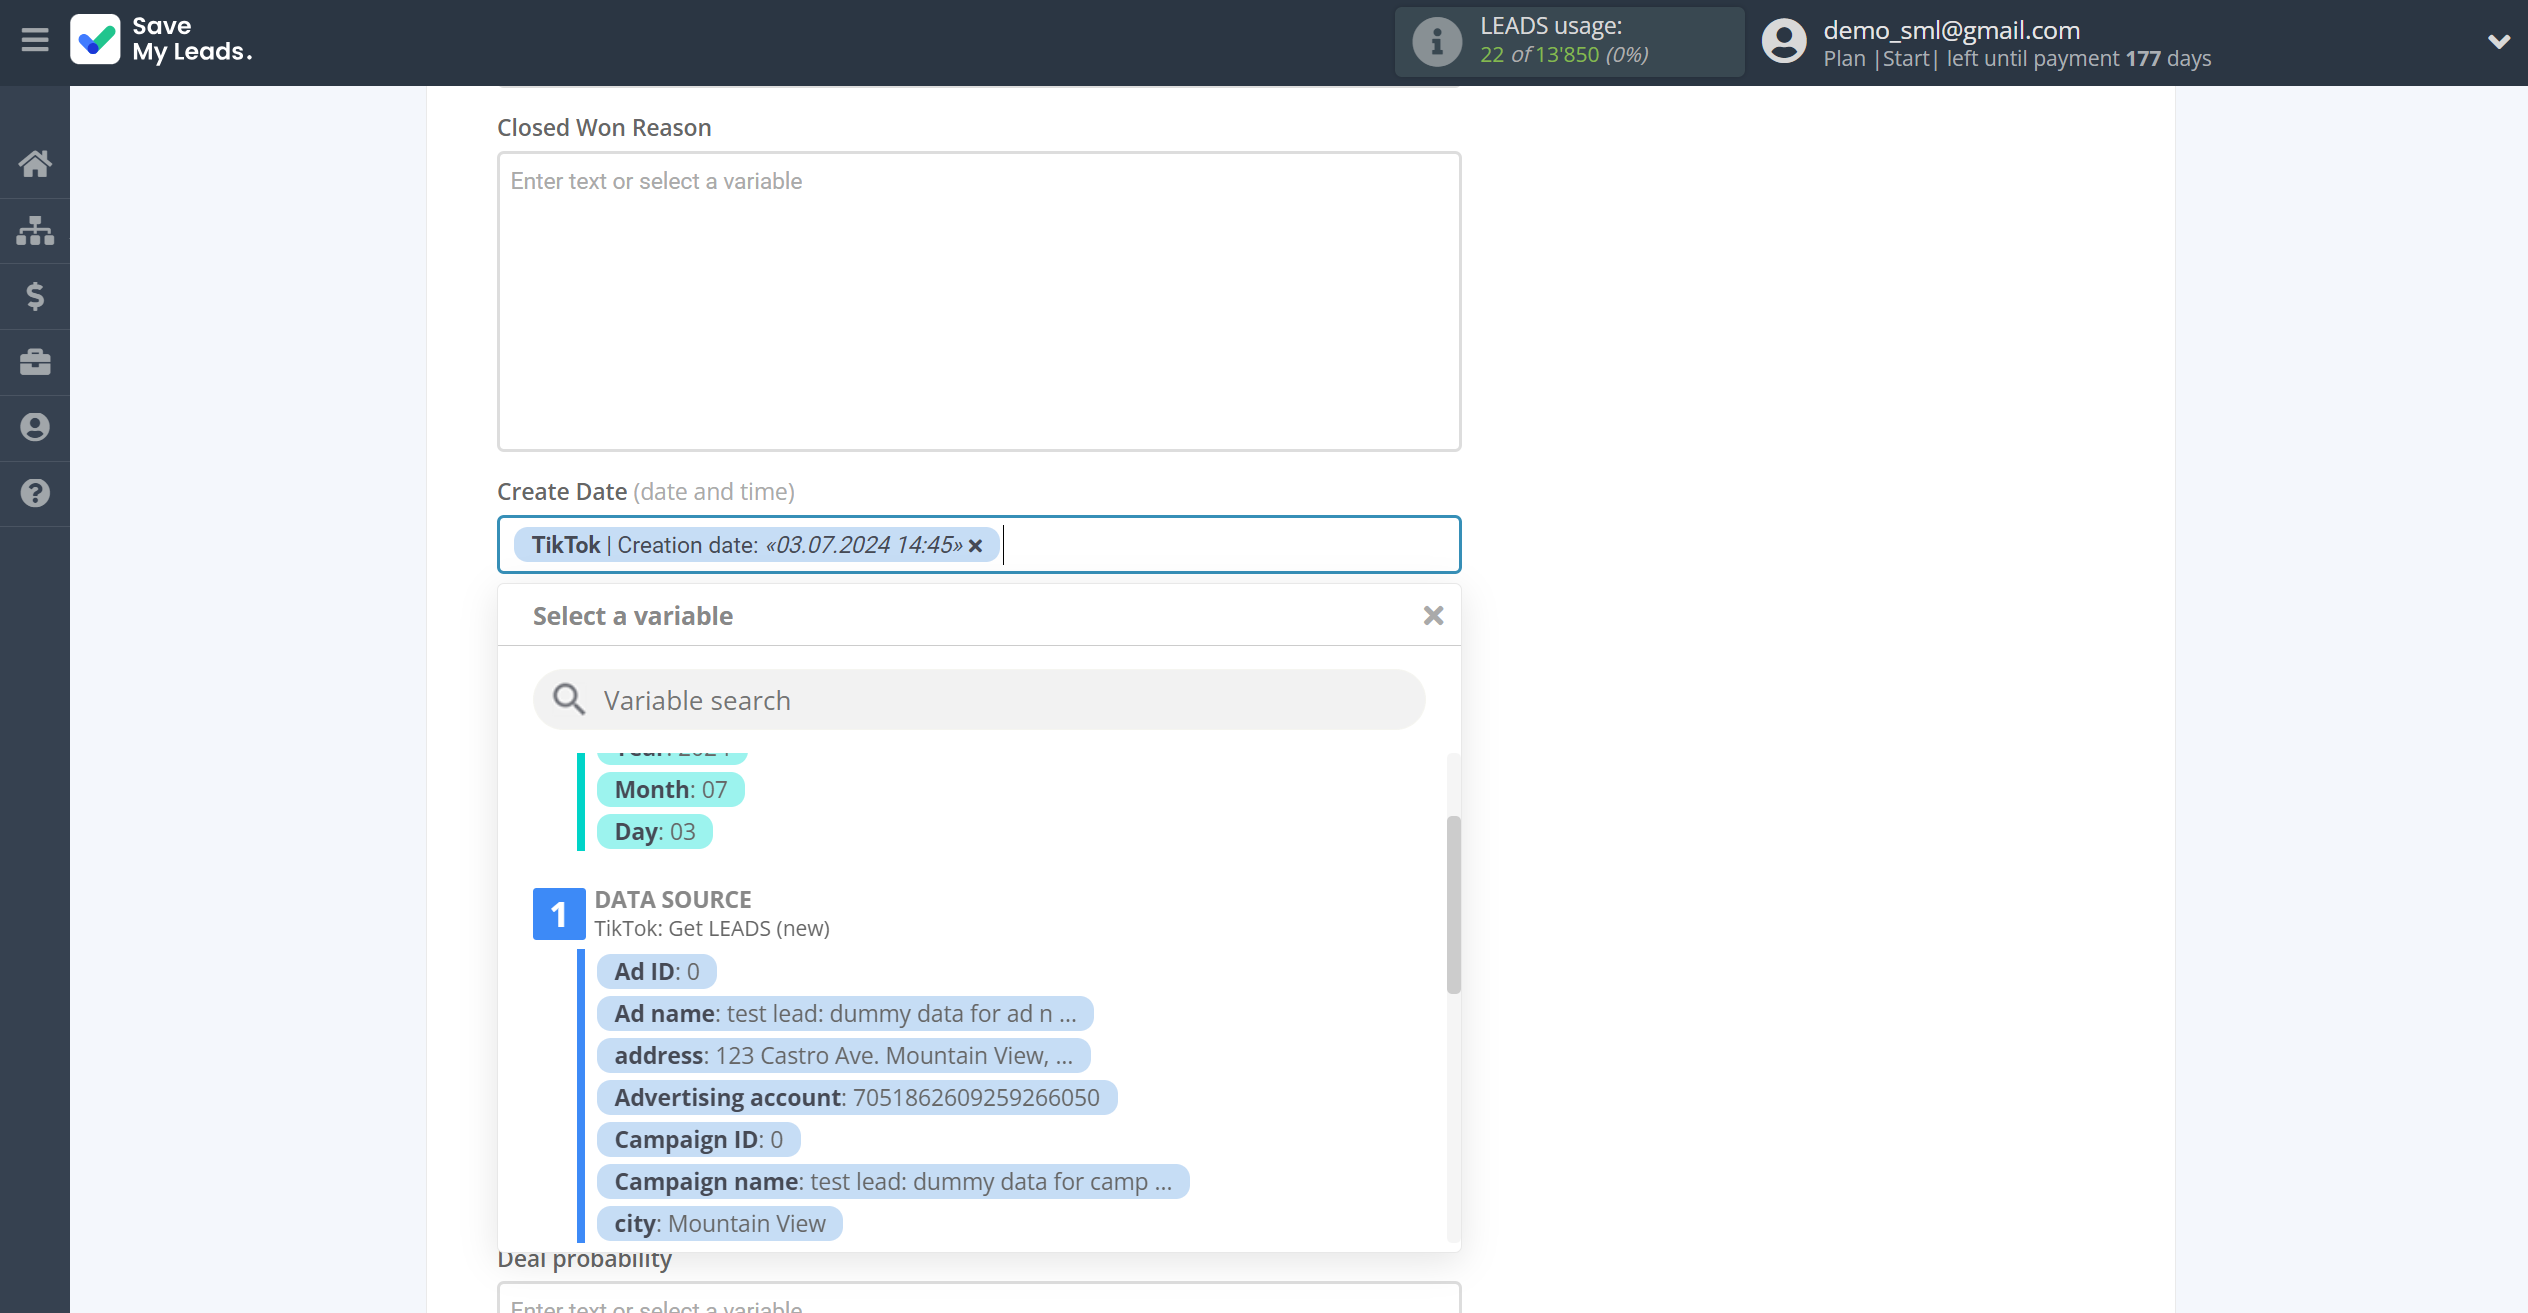Open the hamburger menu
2528x1313 pixels.
[x=35, y=40]
